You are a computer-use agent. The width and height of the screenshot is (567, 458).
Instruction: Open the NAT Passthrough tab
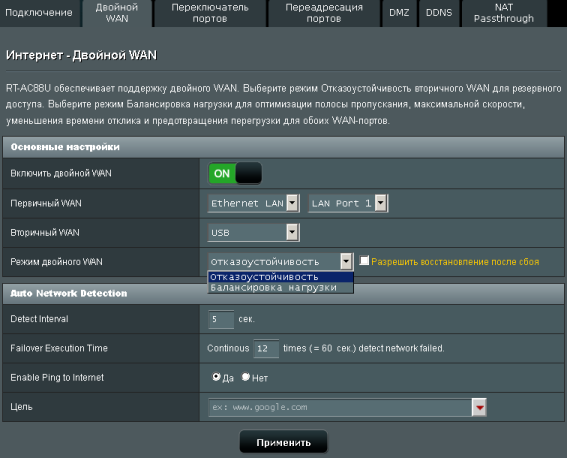point(504,13)
